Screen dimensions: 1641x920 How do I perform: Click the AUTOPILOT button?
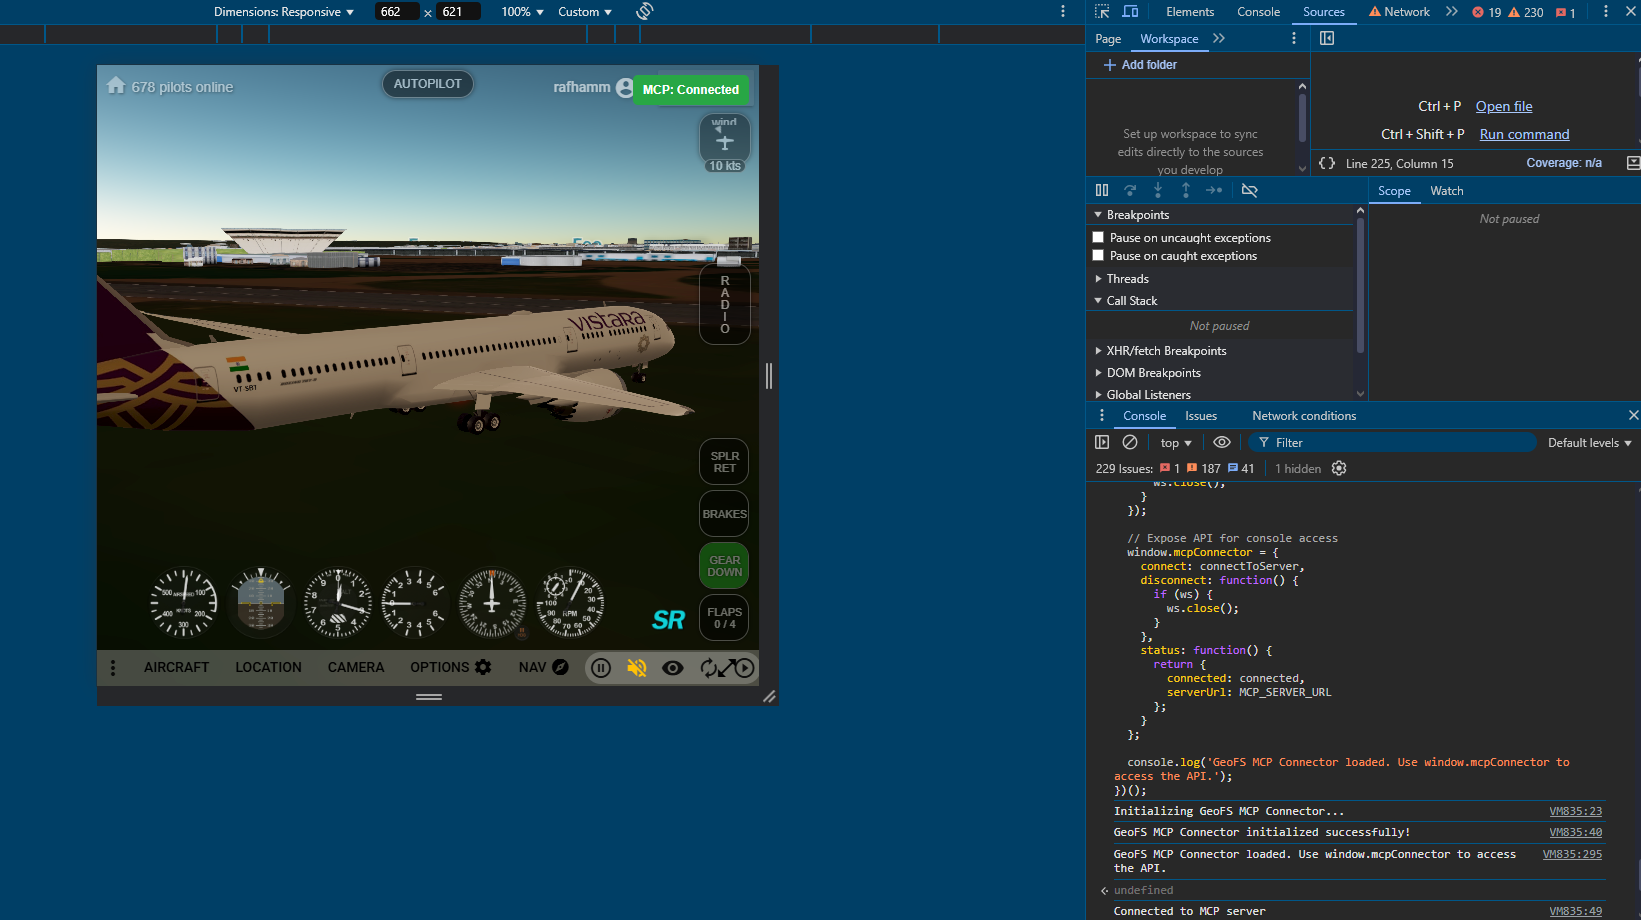(427, 84)
